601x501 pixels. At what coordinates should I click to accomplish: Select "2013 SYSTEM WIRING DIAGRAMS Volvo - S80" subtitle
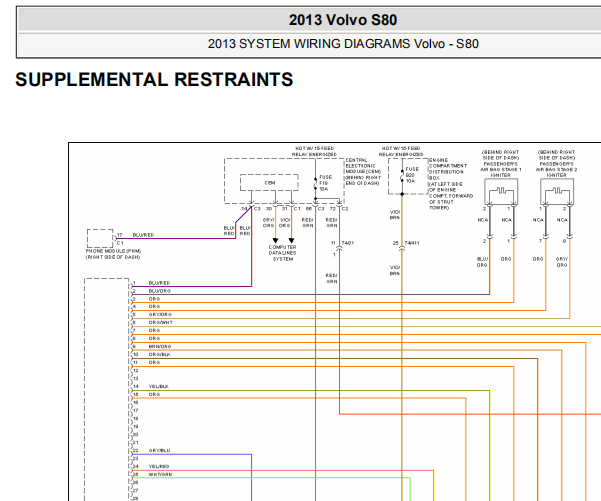343,44
